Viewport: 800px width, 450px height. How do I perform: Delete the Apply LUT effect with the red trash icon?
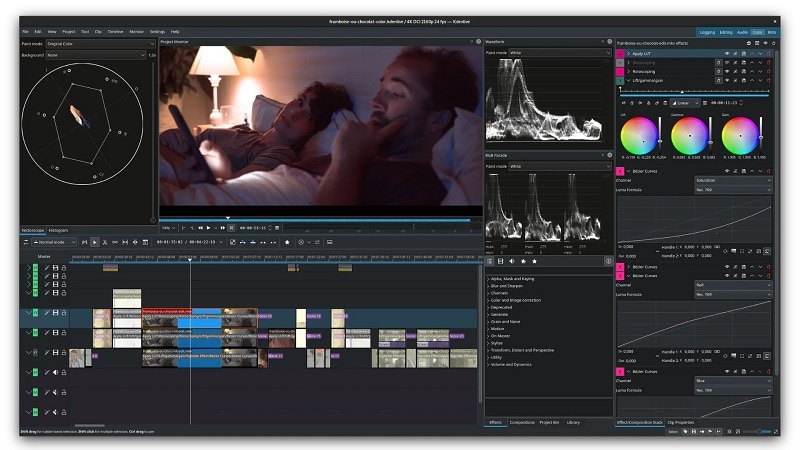pyautogui.click(x=768, y=54)
